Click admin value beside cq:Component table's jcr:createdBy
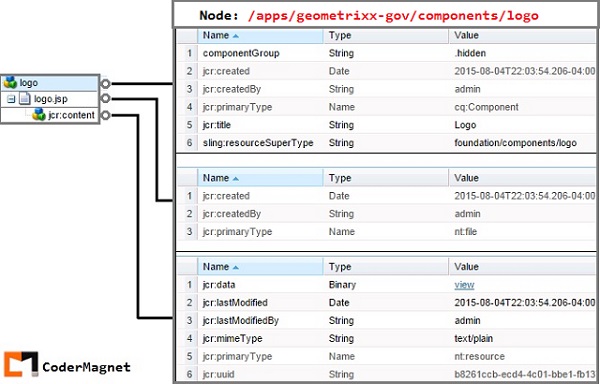The image size is (600, 384). coord(467,89)
